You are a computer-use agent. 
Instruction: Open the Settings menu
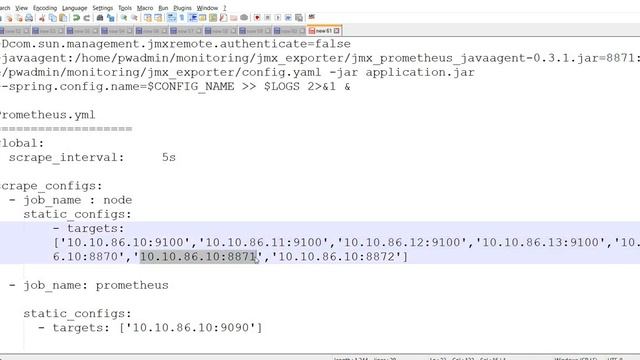[x=102, y=8]
